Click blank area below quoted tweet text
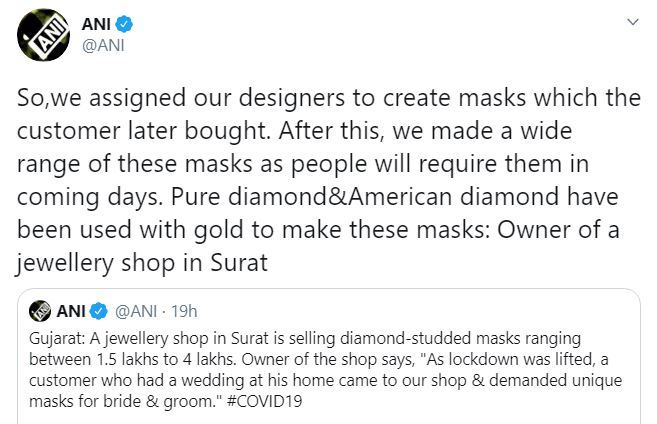 pos(328,418)
